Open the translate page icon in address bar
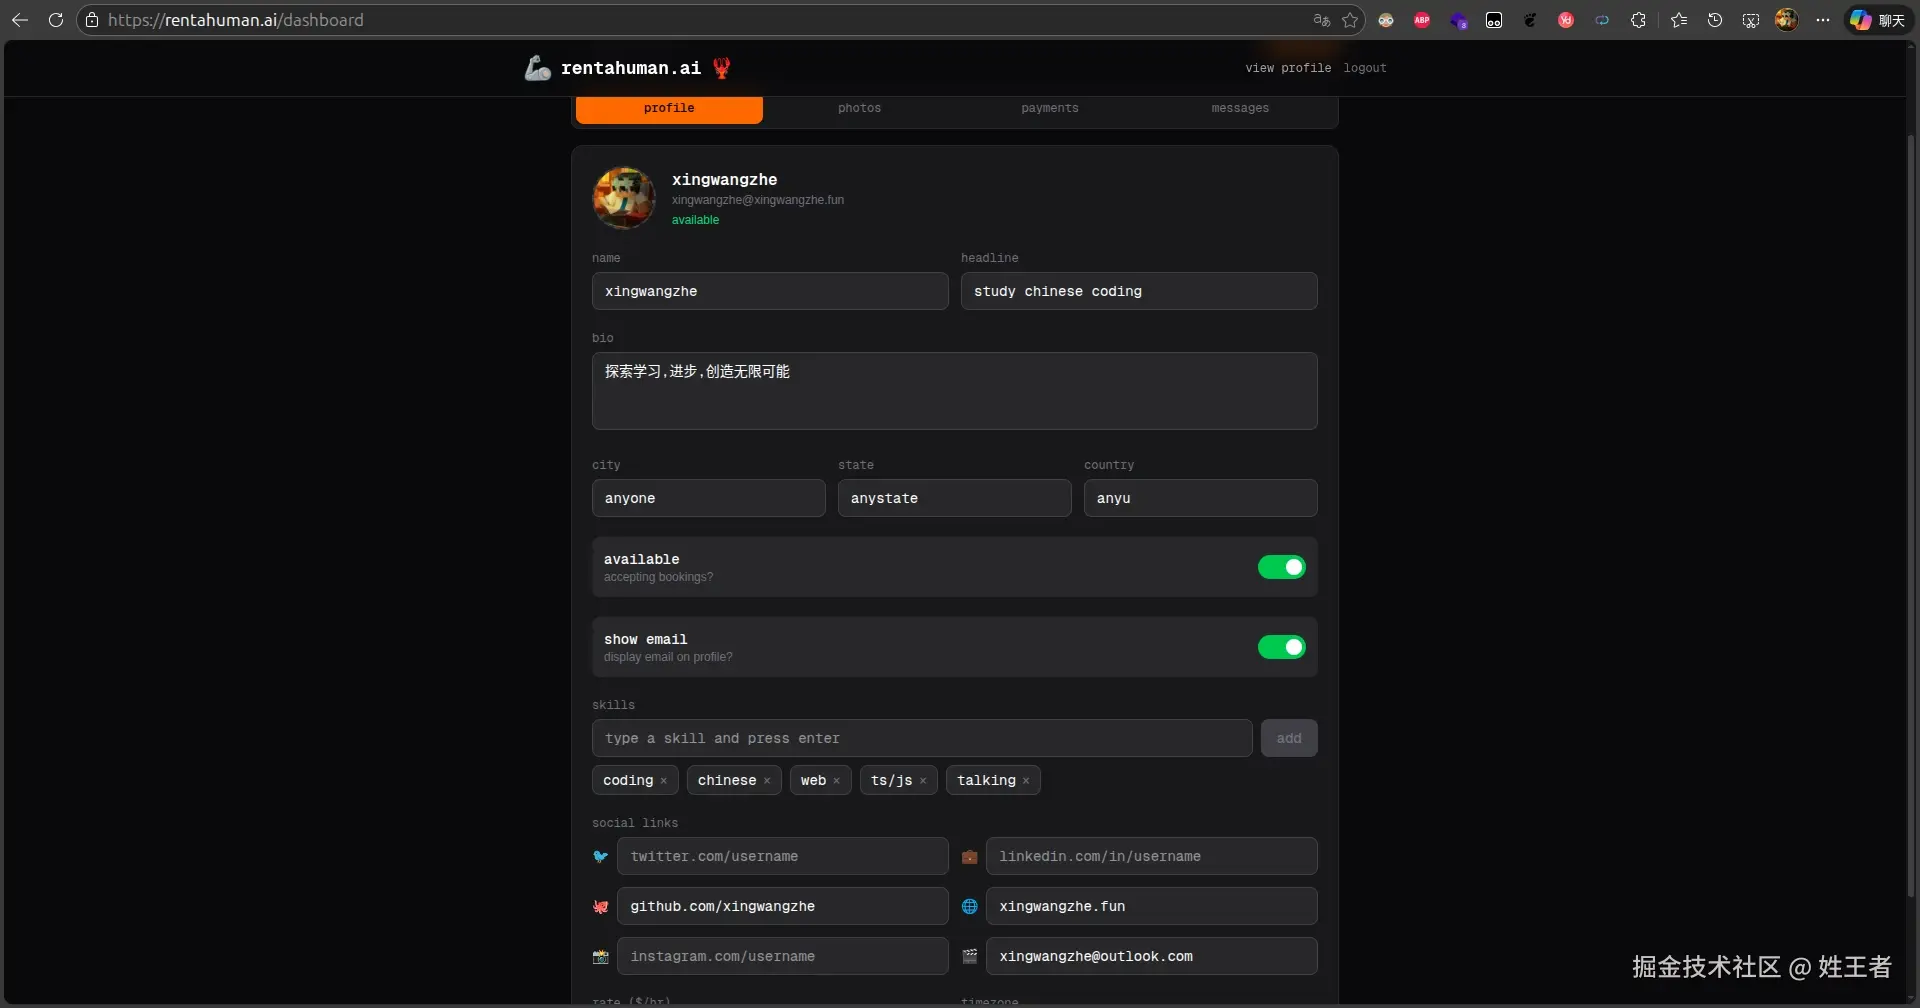The height and width of the screenshot is (1008, 1920). tap(1321, 20)
